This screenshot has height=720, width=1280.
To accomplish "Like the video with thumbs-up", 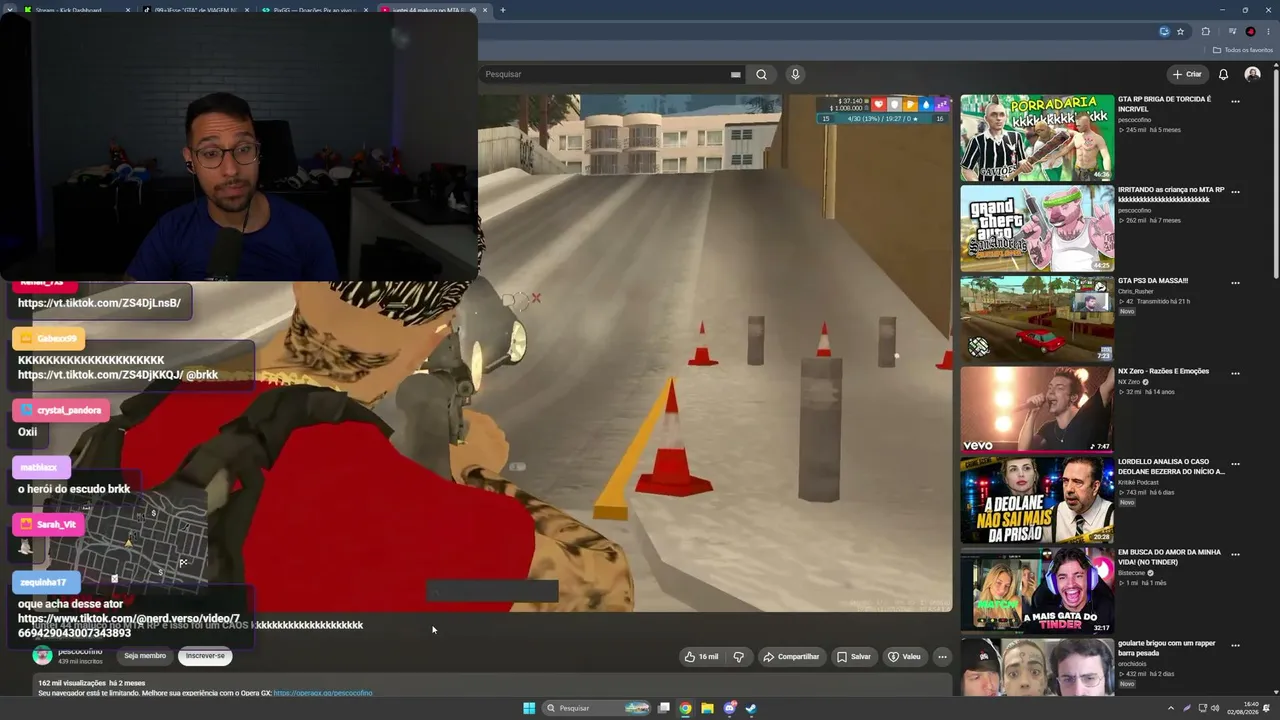I will tap(701, 657).
